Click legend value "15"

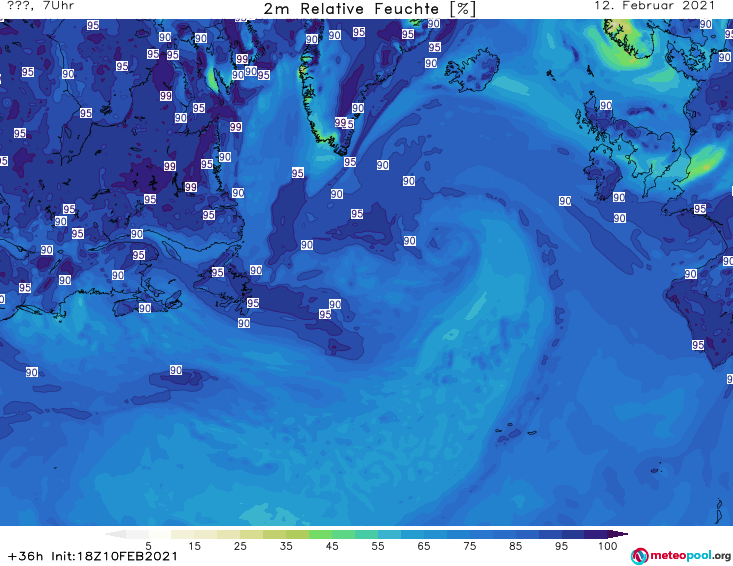[194, 546]
